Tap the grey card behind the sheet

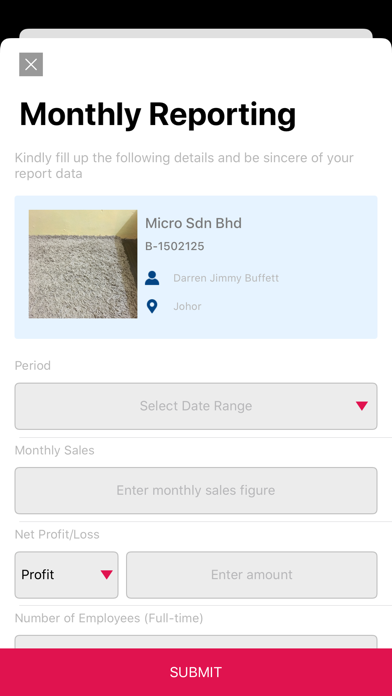196,33
